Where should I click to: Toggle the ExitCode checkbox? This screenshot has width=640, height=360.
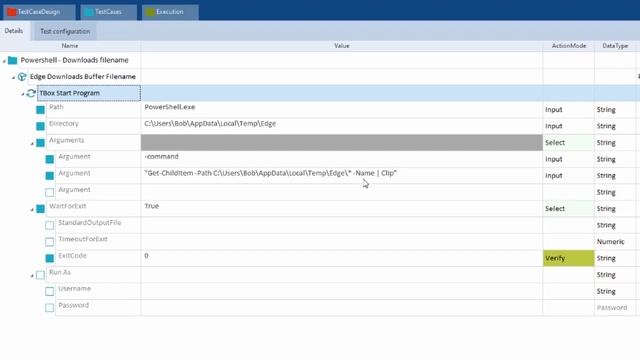(49, 258)
